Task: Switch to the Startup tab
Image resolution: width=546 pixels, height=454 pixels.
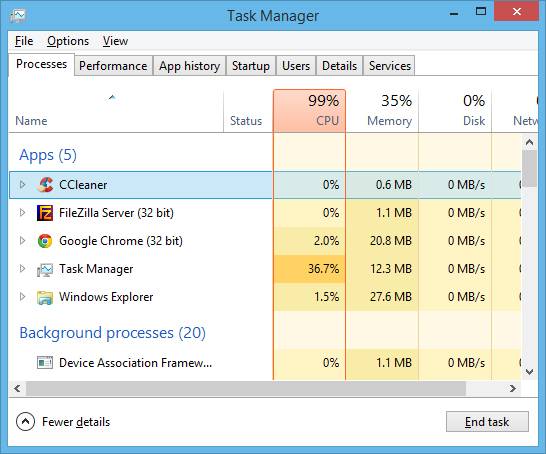Action: tap(251, 66)
